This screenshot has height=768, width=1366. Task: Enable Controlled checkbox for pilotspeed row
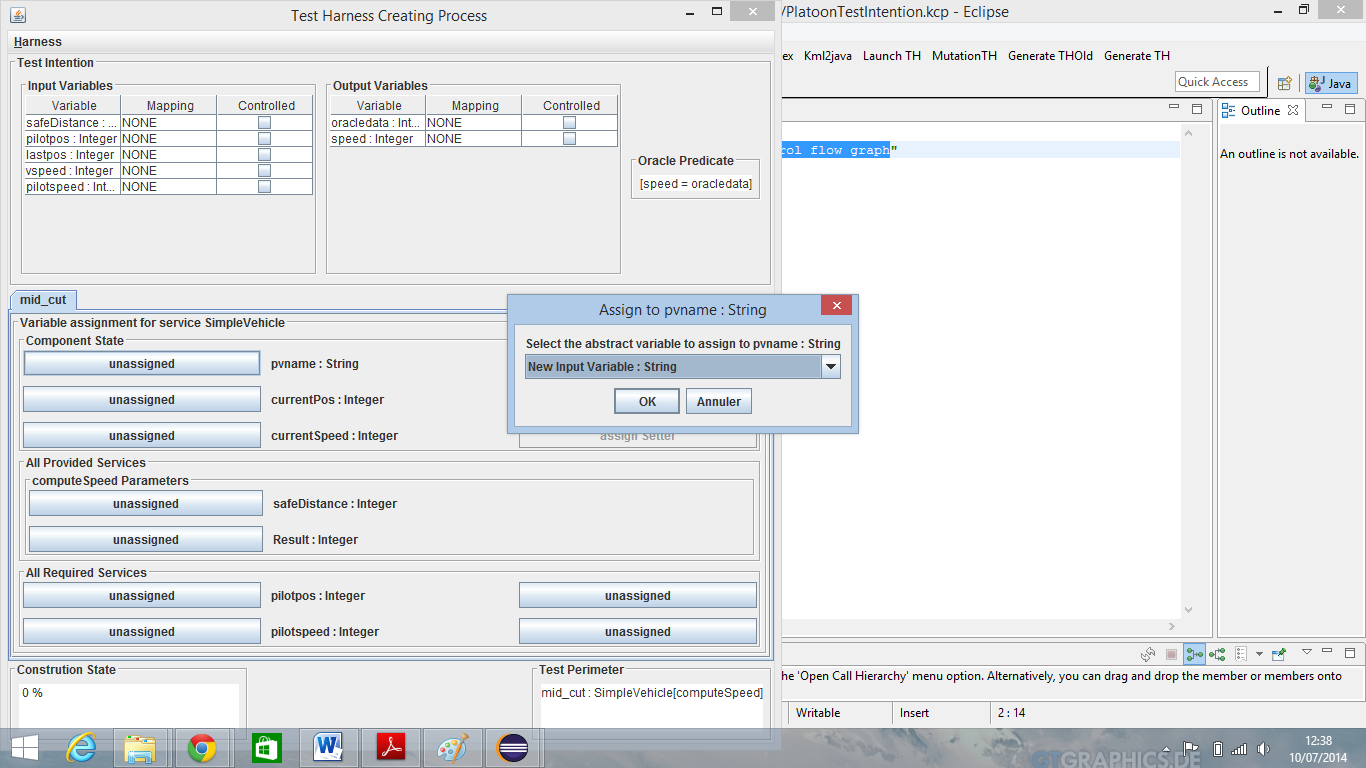[265, 187]
